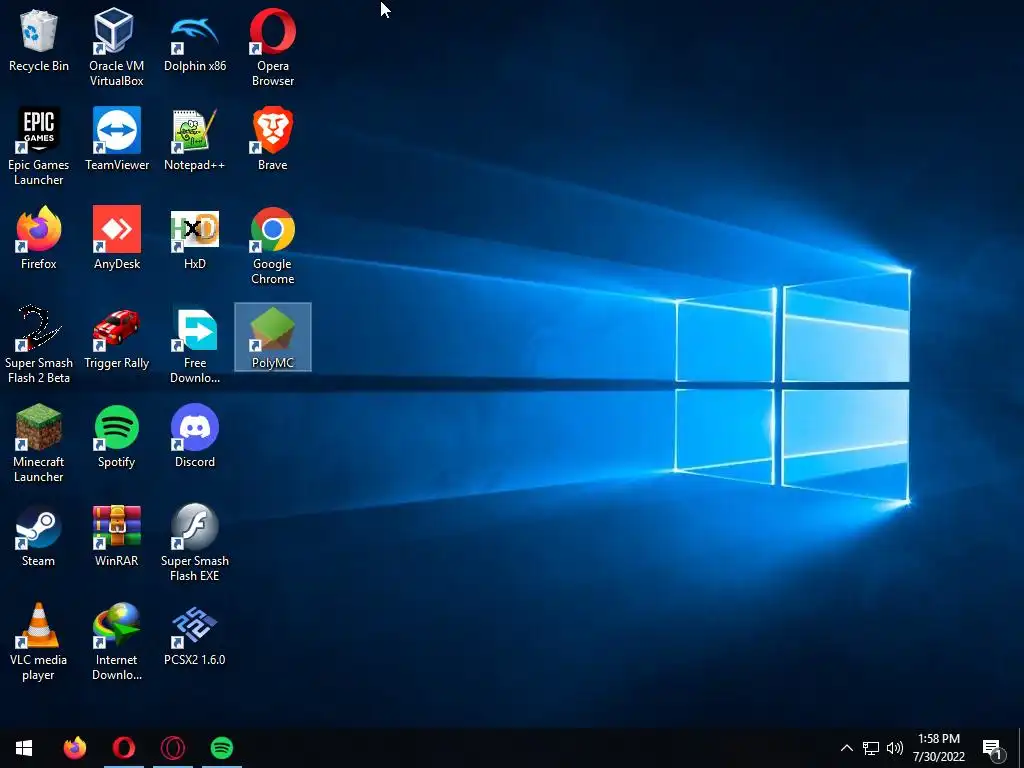Select the Epic Games Launcher shortcut

click(x=39, y=147)
